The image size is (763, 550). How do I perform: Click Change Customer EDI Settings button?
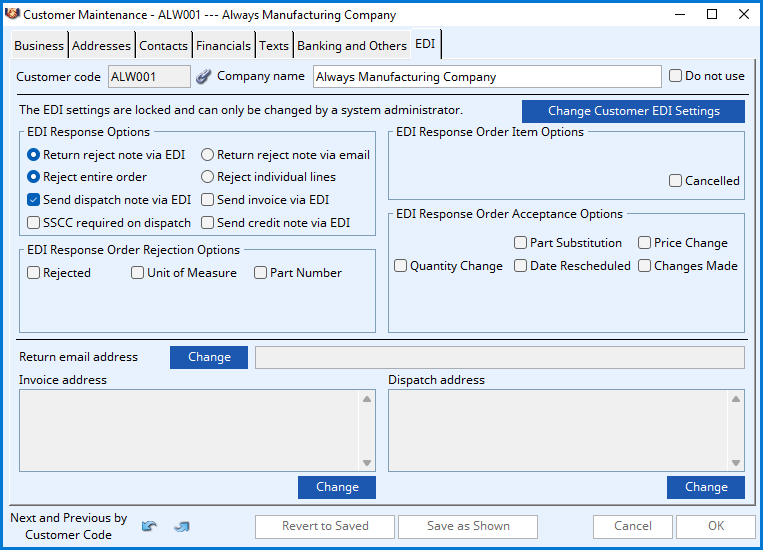pos(633,111)
